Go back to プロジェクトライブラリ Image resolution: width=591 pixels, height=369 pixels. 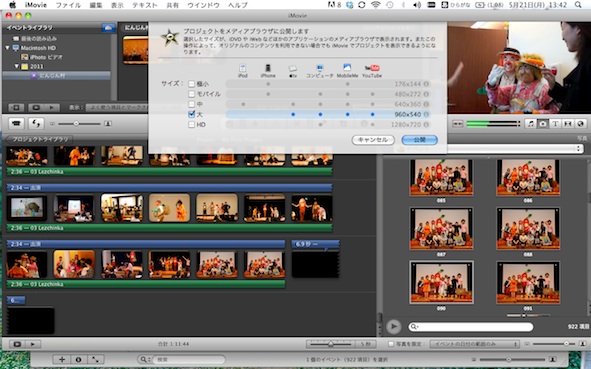click(39, 139)
